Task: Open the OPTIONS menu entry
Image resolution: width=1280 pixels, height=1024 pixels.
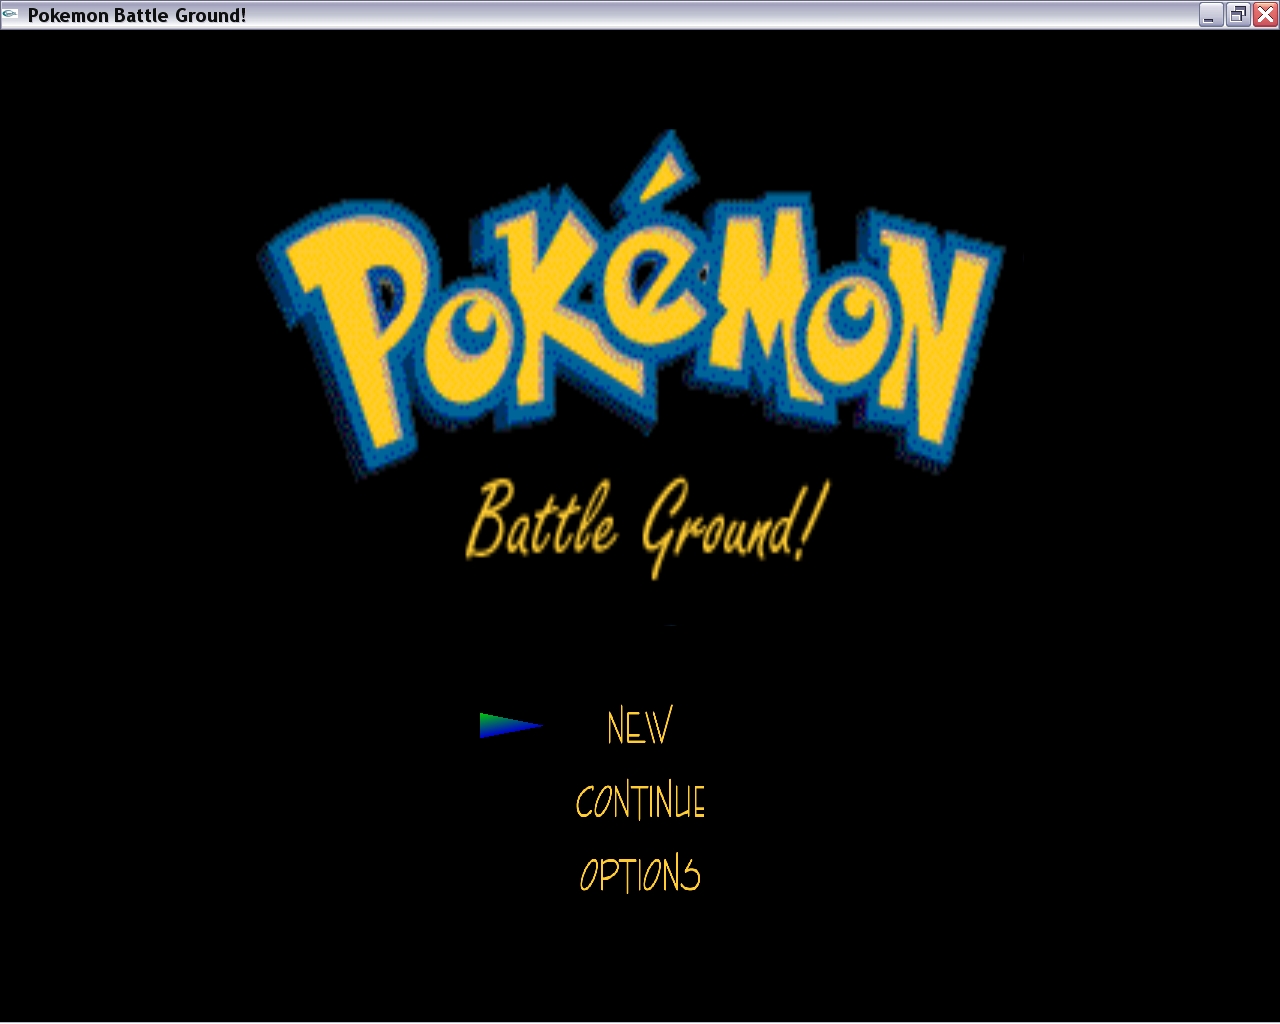Action: (640, 875)
